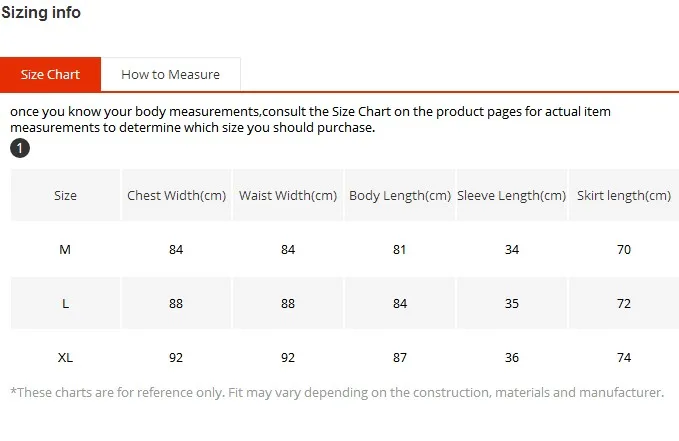Click the XL skirt length value 74

pyautogui.click(x=624, y=357)
